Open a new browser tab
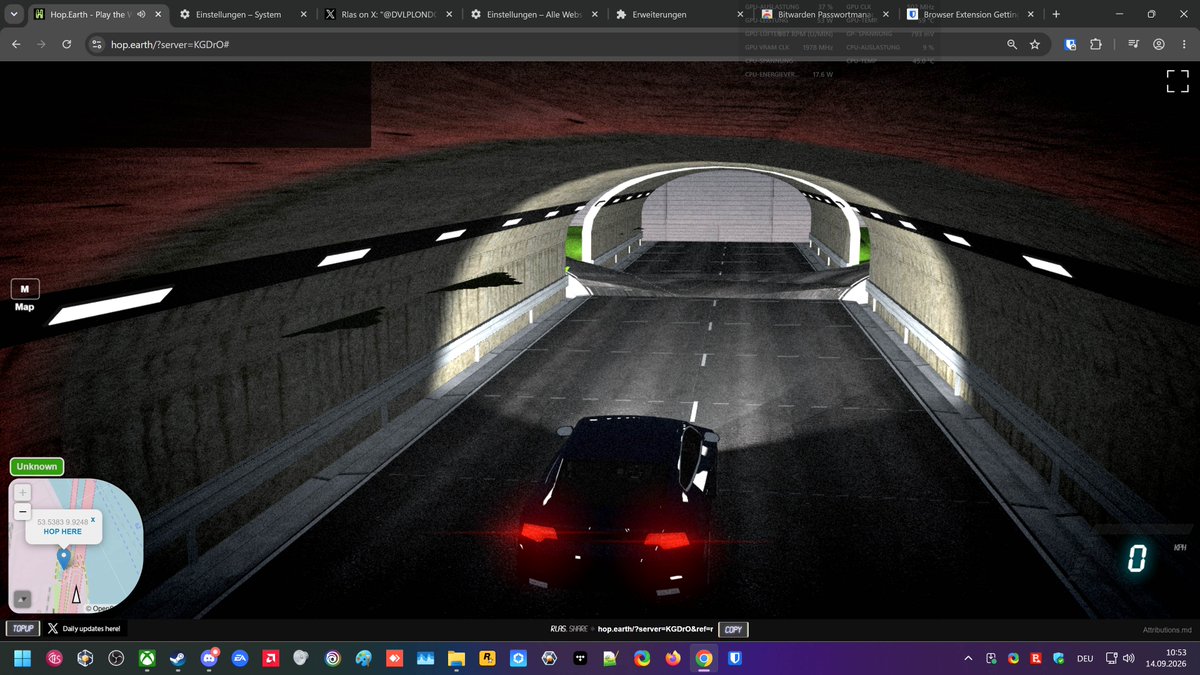Viewport: 1200px width, 675px height. 1056,15
